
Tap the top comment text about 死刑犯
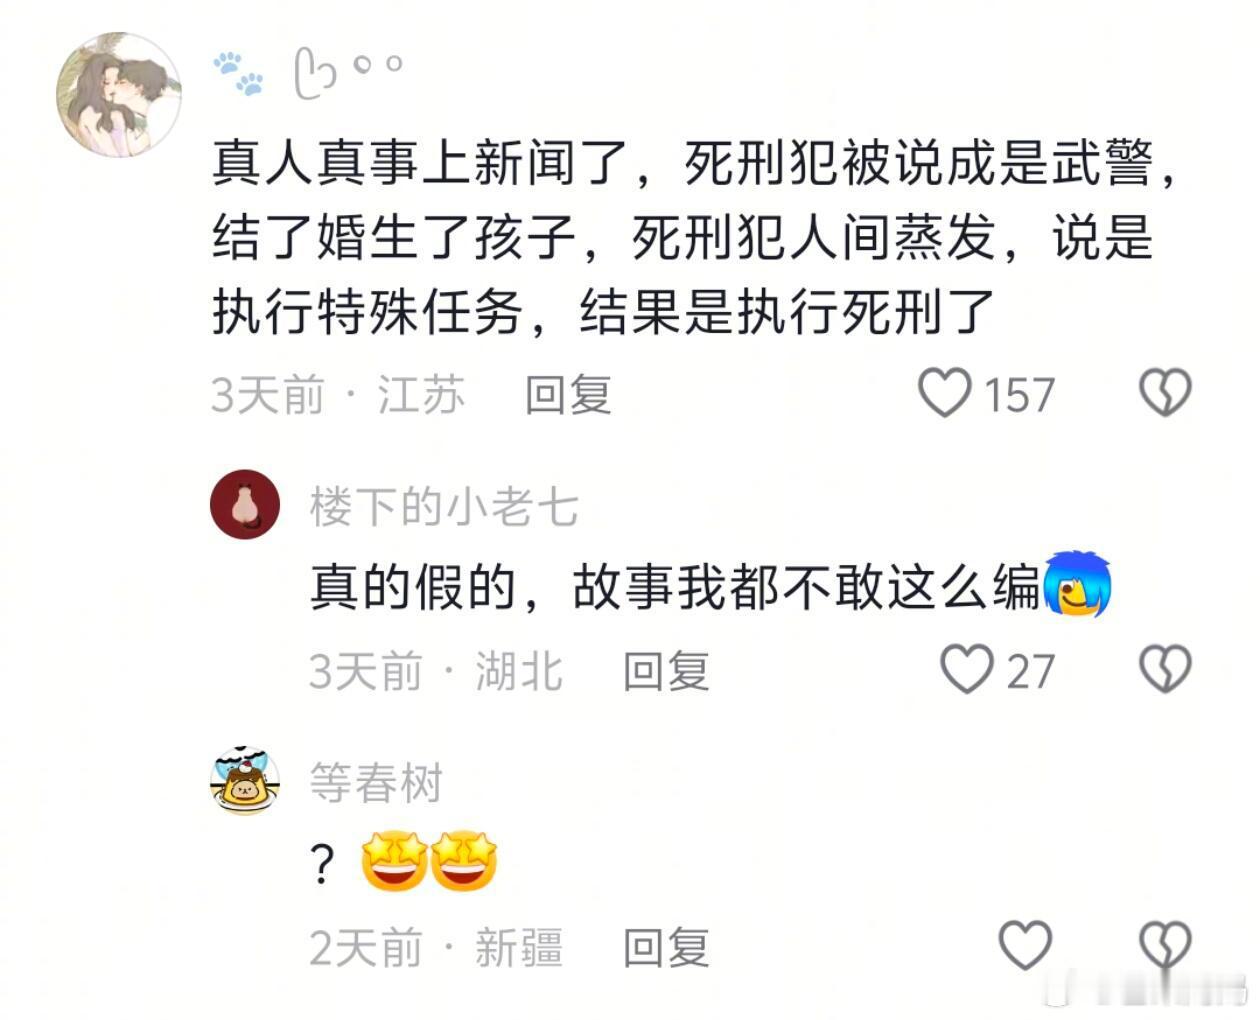point(695,237)
